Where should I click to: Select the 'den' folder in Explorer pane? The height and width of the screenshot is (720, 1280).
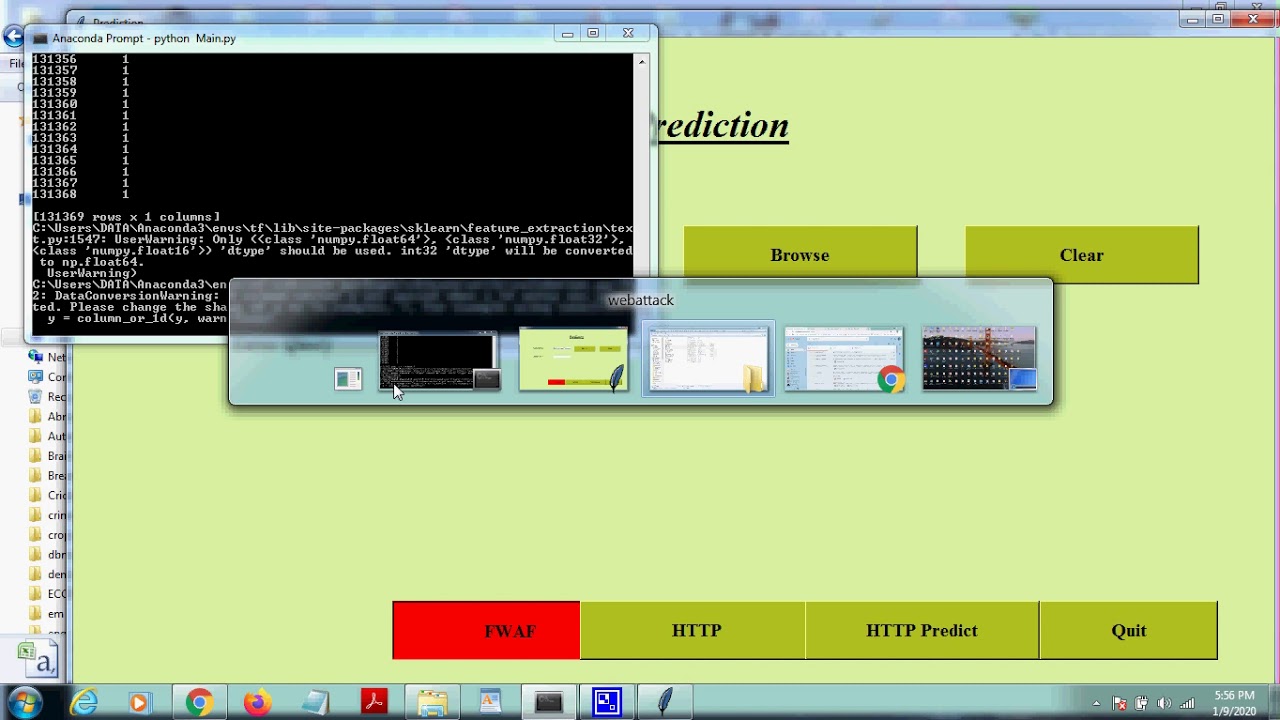(47, 575)
